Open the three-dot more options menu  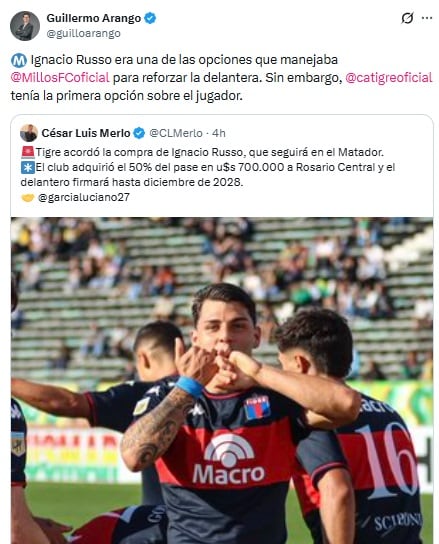(x=427, y=18)
